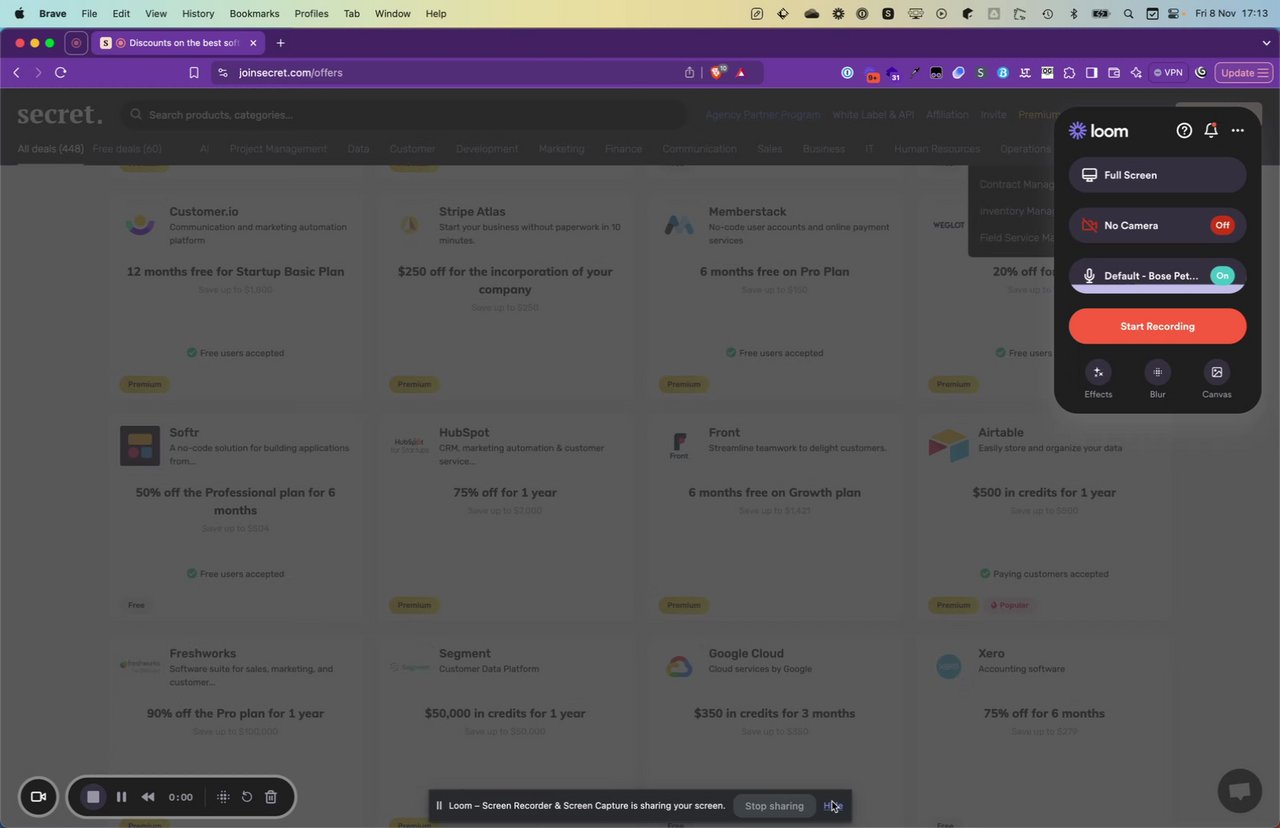Open Spotlight search in menu bar
1280x828 pixels.
pyautogui.click(x=1129, y=14)
